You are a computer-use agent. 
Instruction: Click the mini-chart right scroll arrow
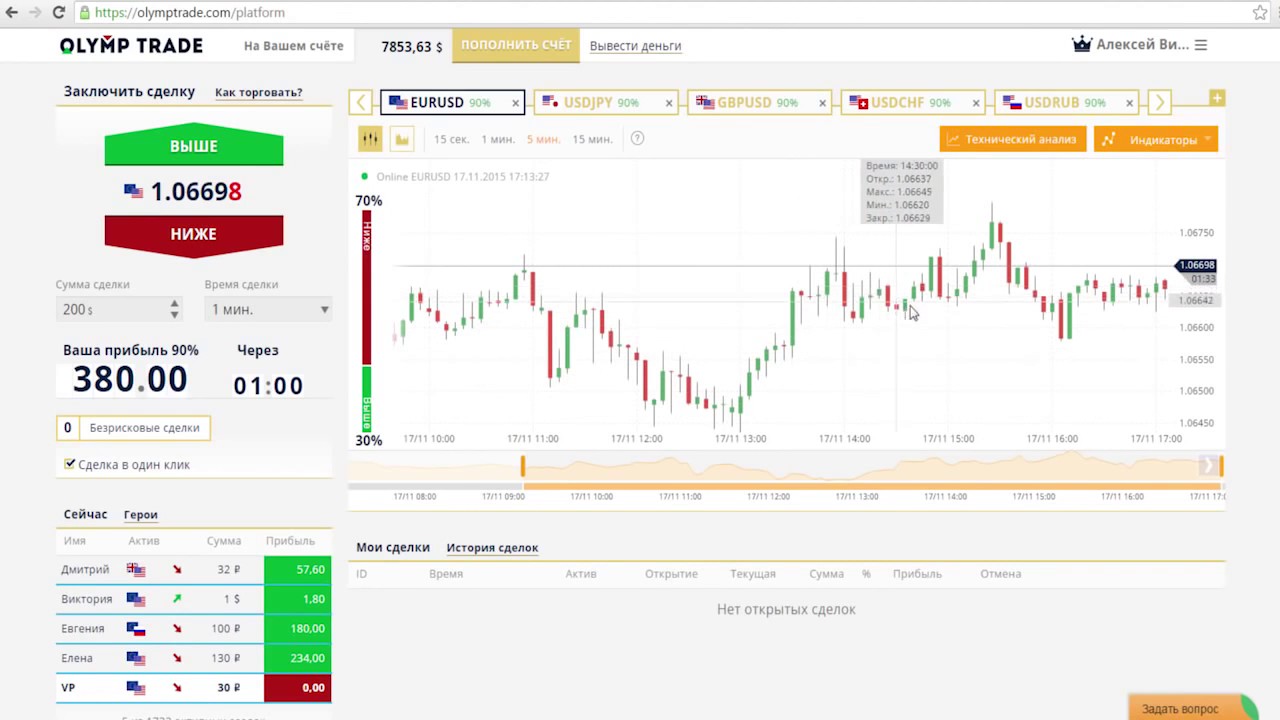coord(1208,465)
